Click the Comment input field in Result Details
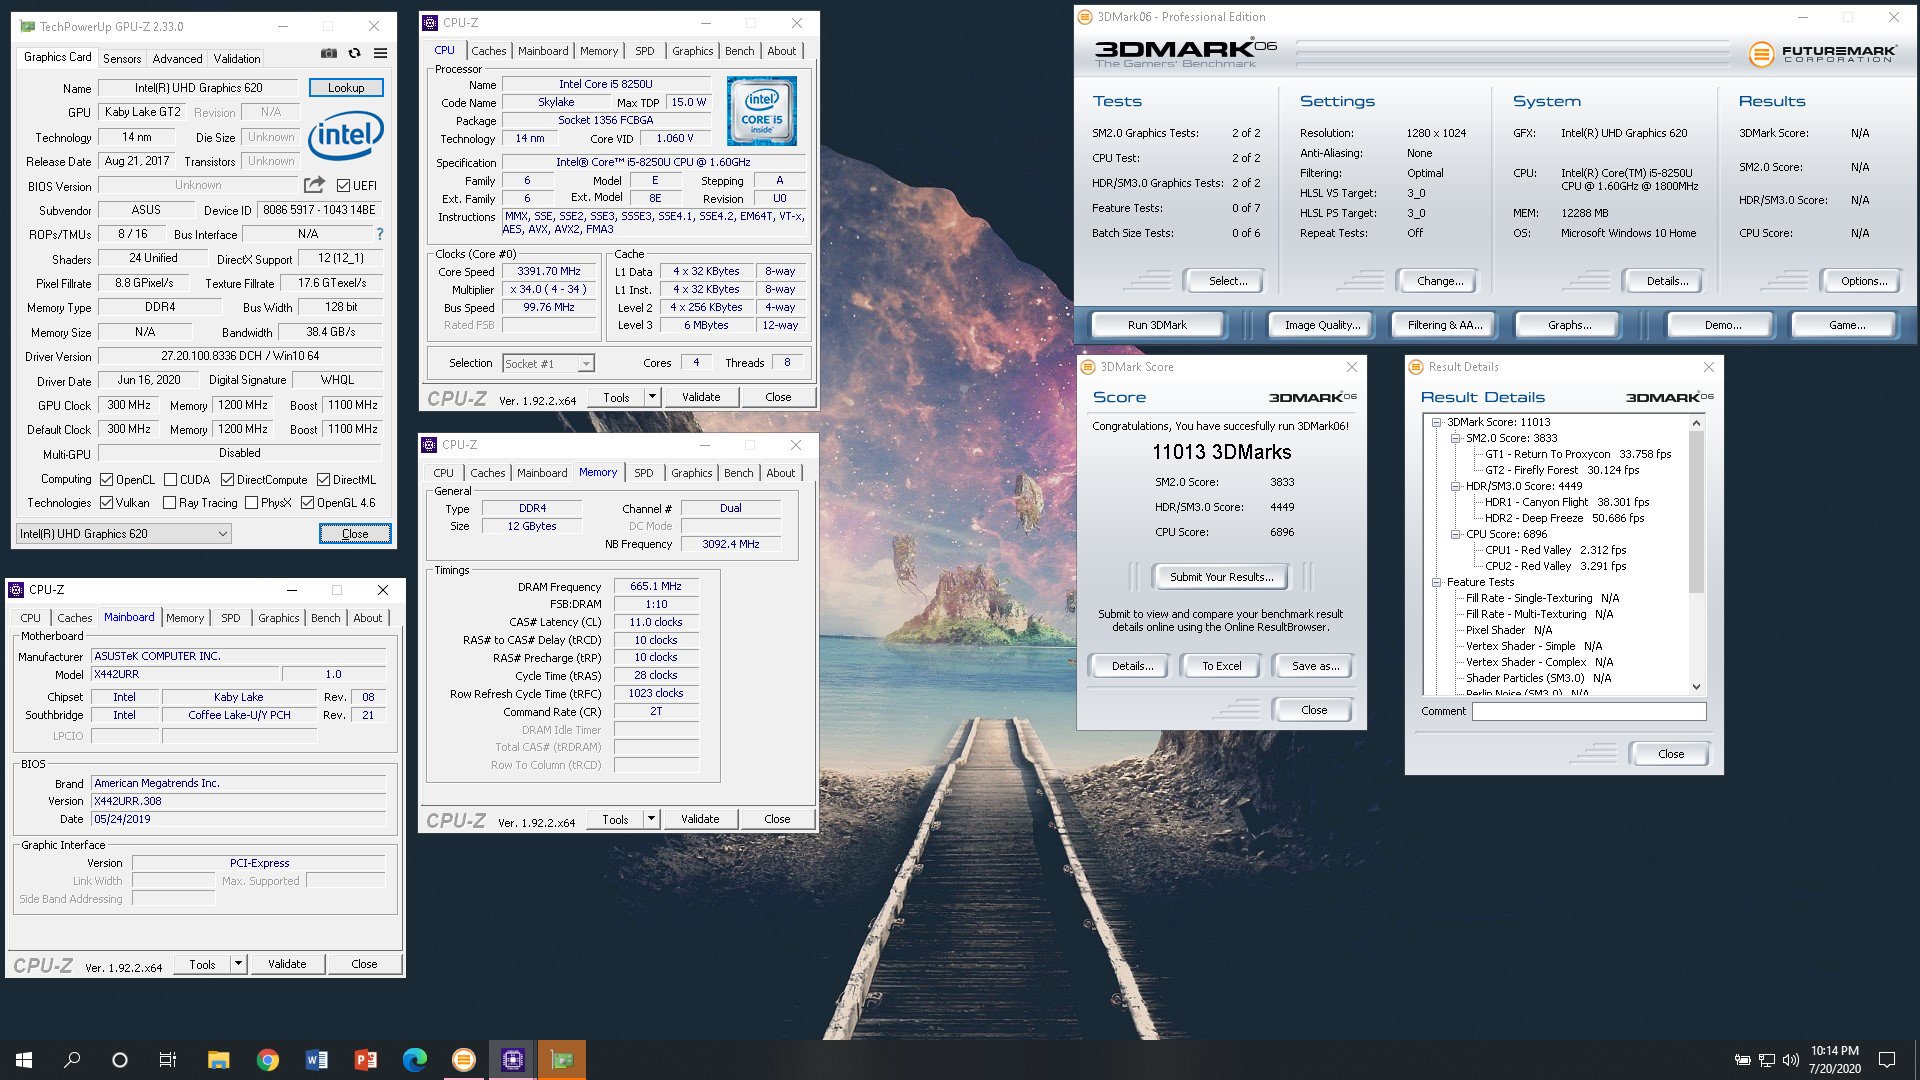Screen dimensions: 1920x1080 (1589, 712)
